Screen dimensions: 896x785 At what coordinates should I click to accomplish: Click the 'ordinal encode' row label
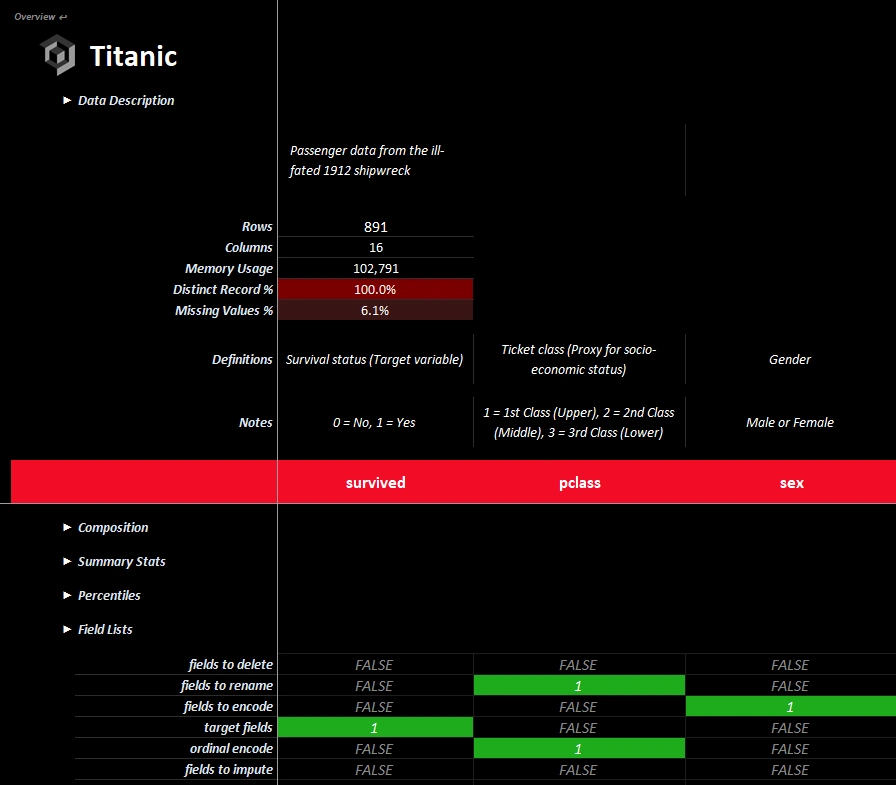[x=231, y=748]
